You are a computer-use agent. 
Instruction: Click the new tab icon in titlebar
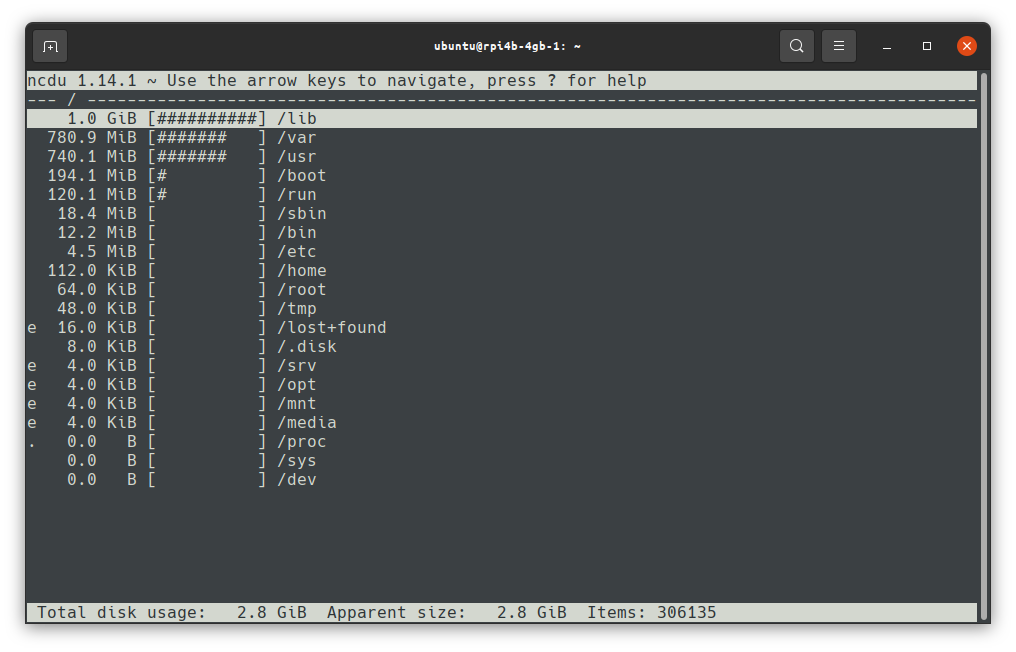click(x=50, y=46)
